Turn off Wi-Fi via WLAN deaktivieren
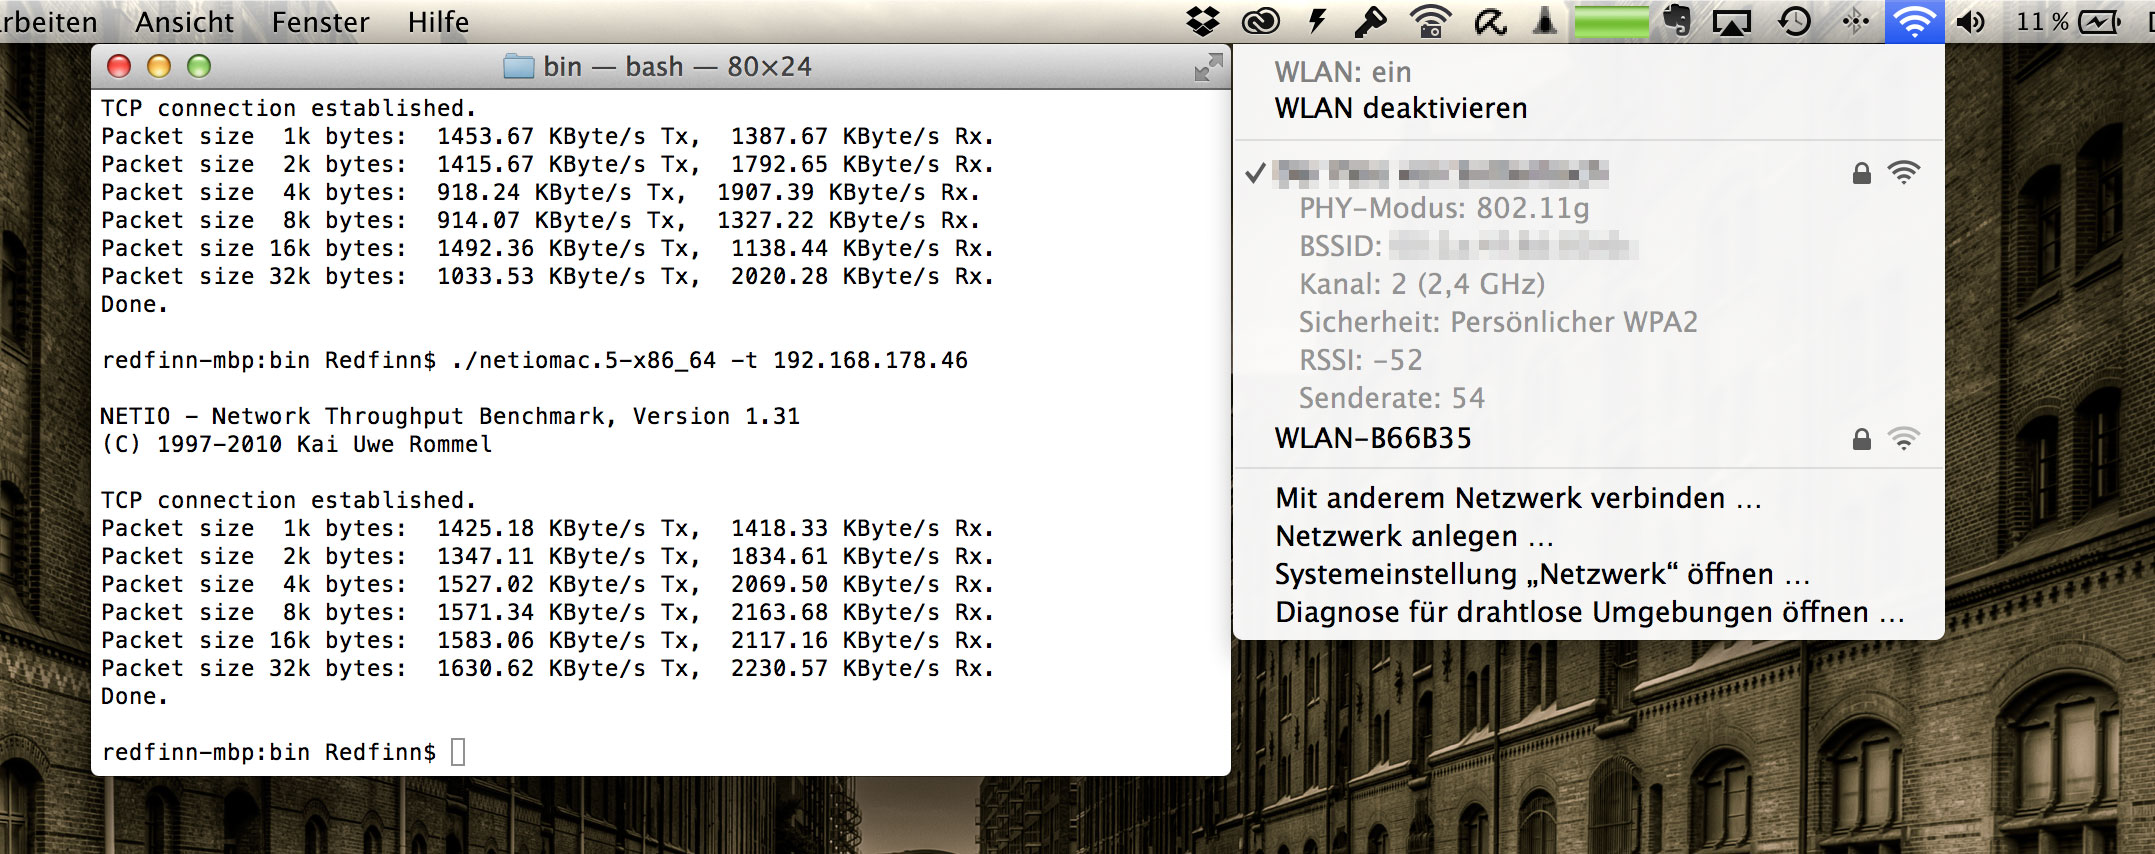This screenshot has height=854, width=2155. pyautogui.click(x=1400, y=108)
